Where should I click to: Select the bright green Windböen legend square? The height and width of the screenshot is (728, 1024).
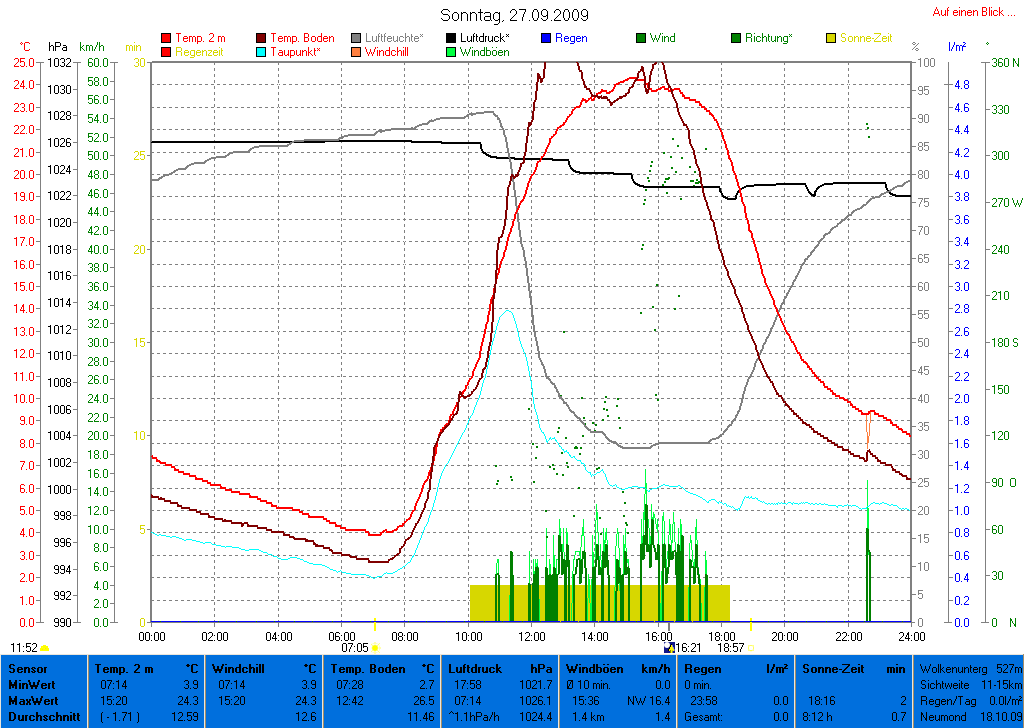coord(452,51)
